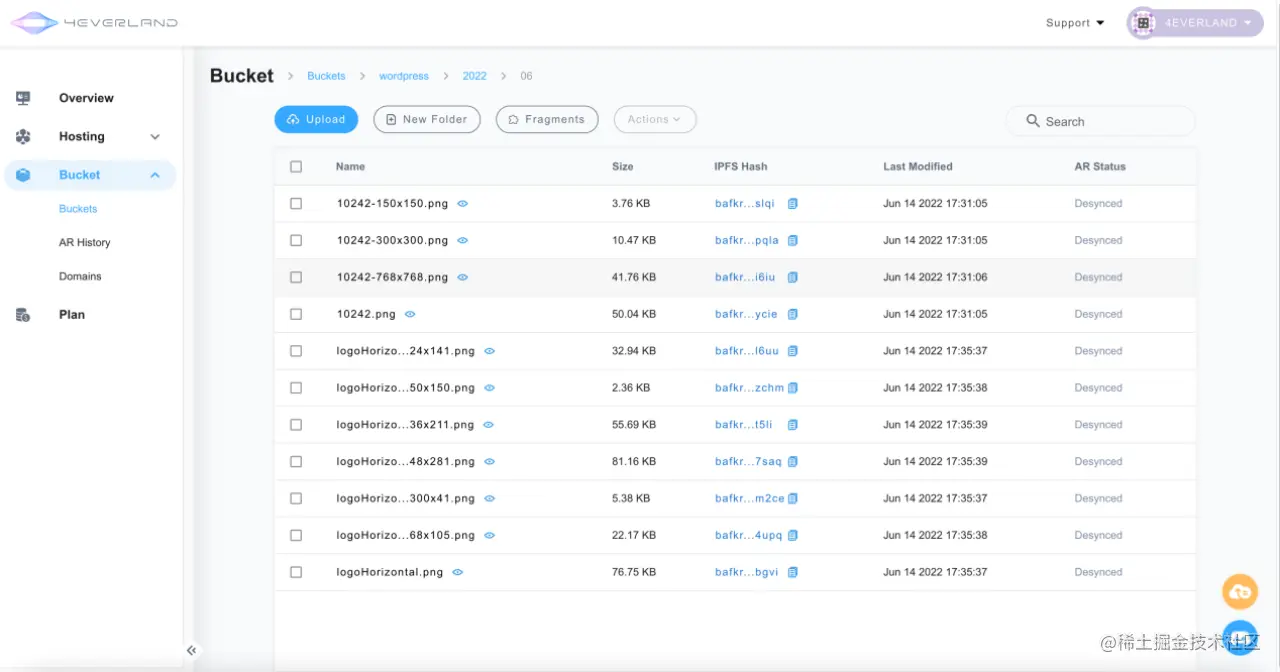Click the Size column header
Screen dimensions: 1280x672
tap(623, 167)
